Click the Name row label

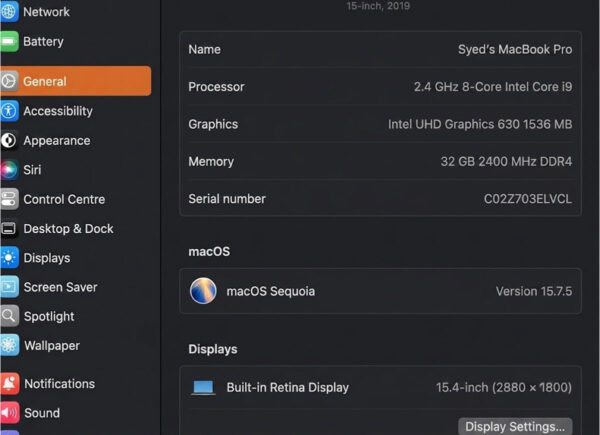204,49
